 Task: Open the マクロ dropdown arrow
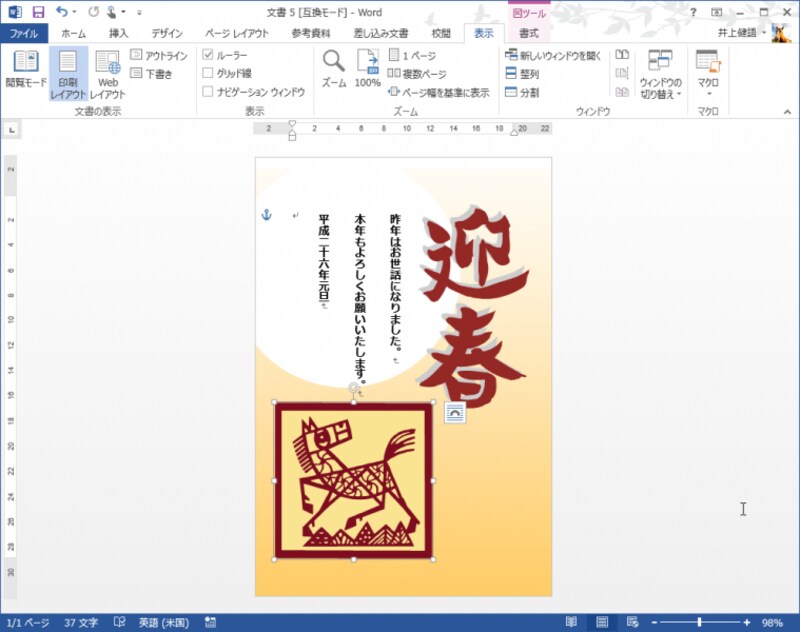(x=708, y=95)
